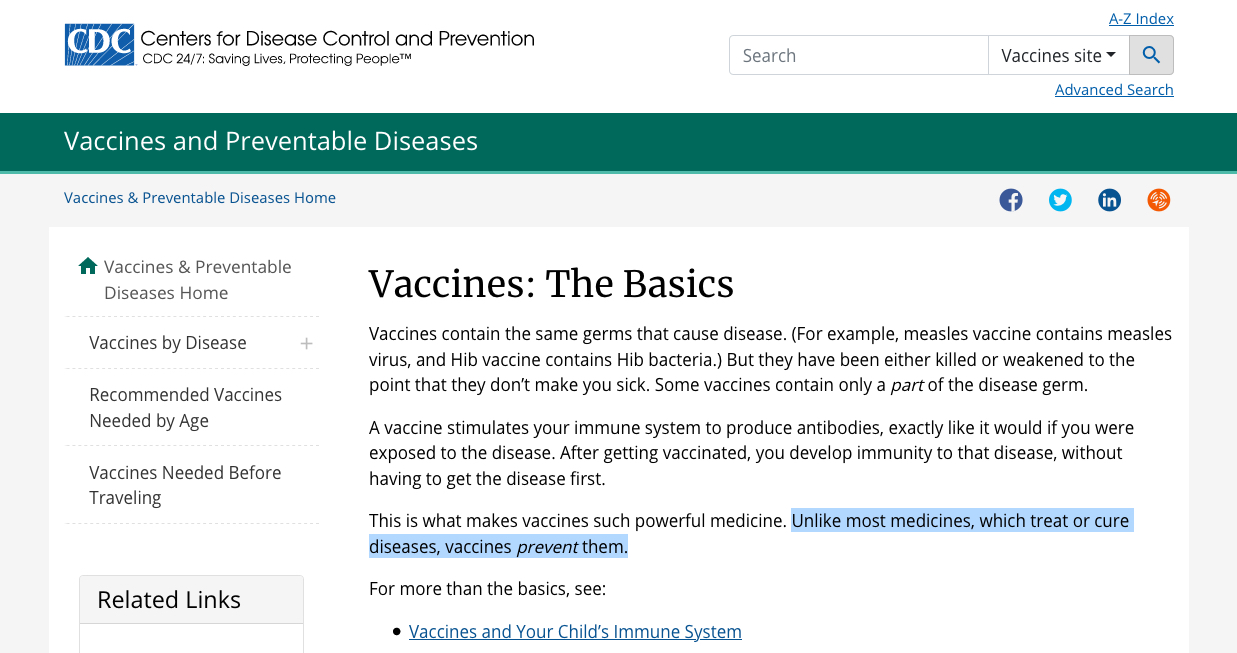
Task: Click the orange syndicate icon
Action: (1158, 200)
